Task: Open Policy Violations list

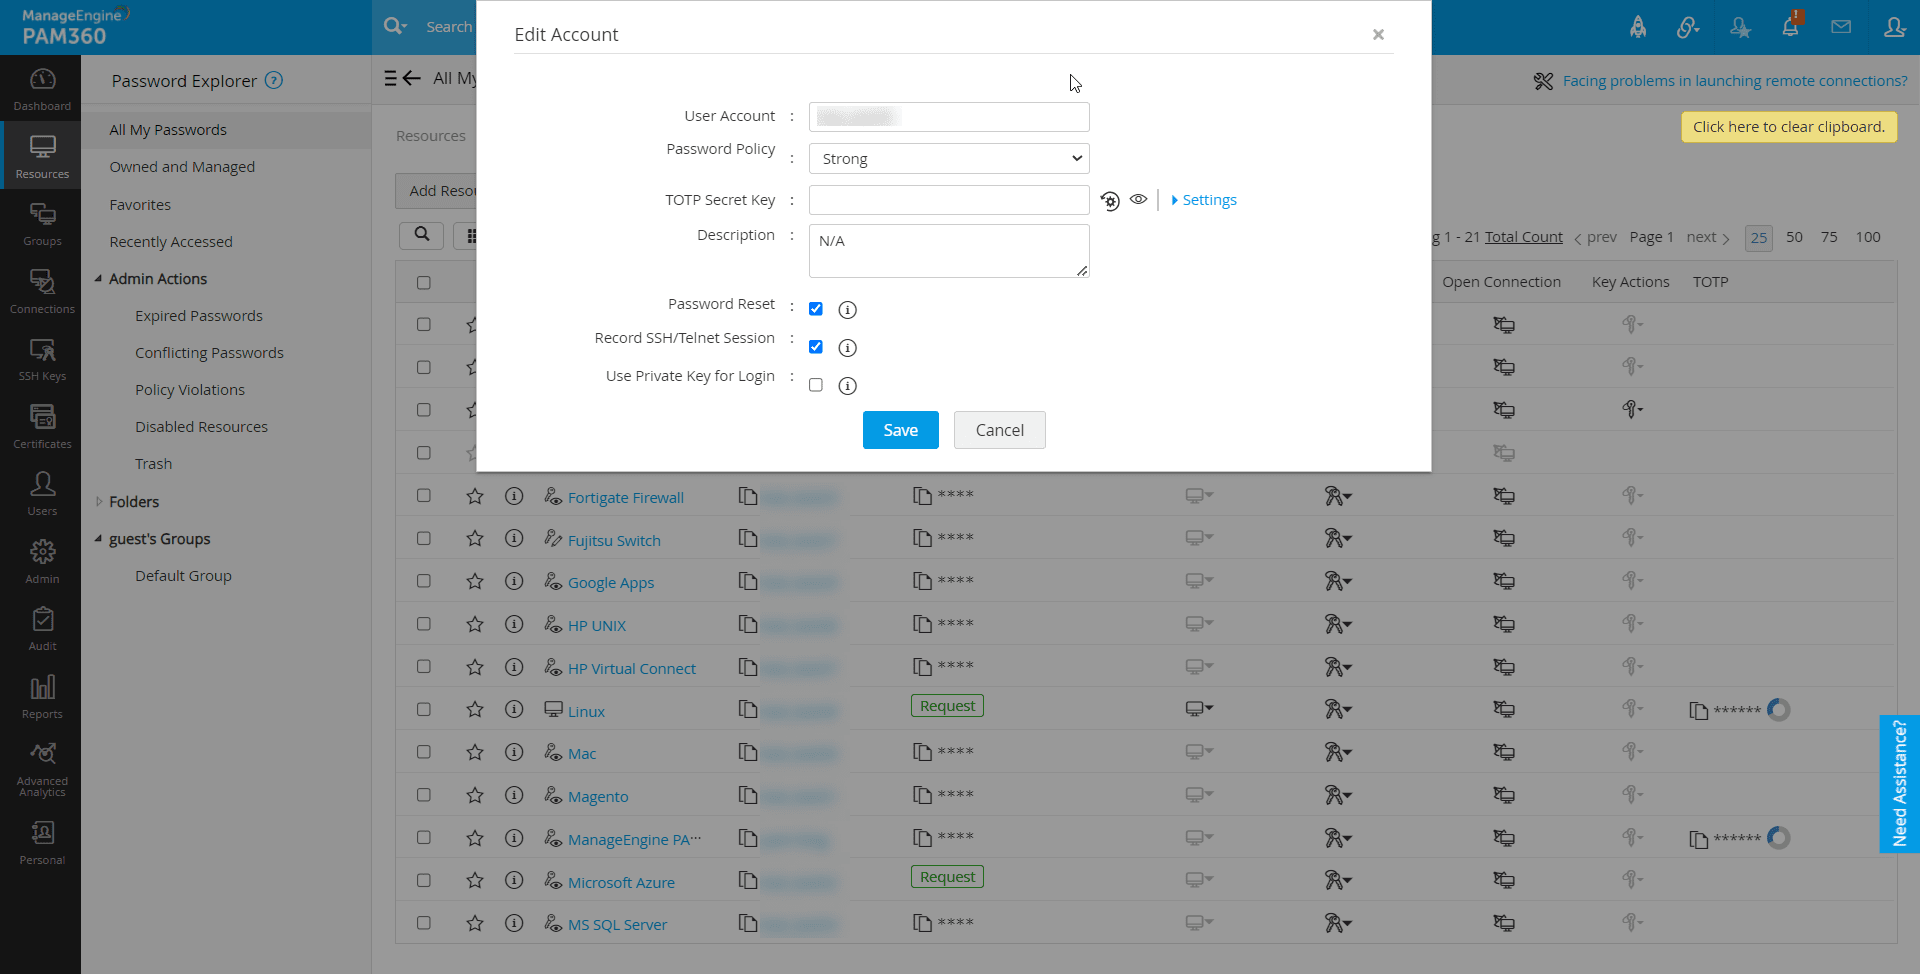Action: pyautogui.click(x=190, y=390)
